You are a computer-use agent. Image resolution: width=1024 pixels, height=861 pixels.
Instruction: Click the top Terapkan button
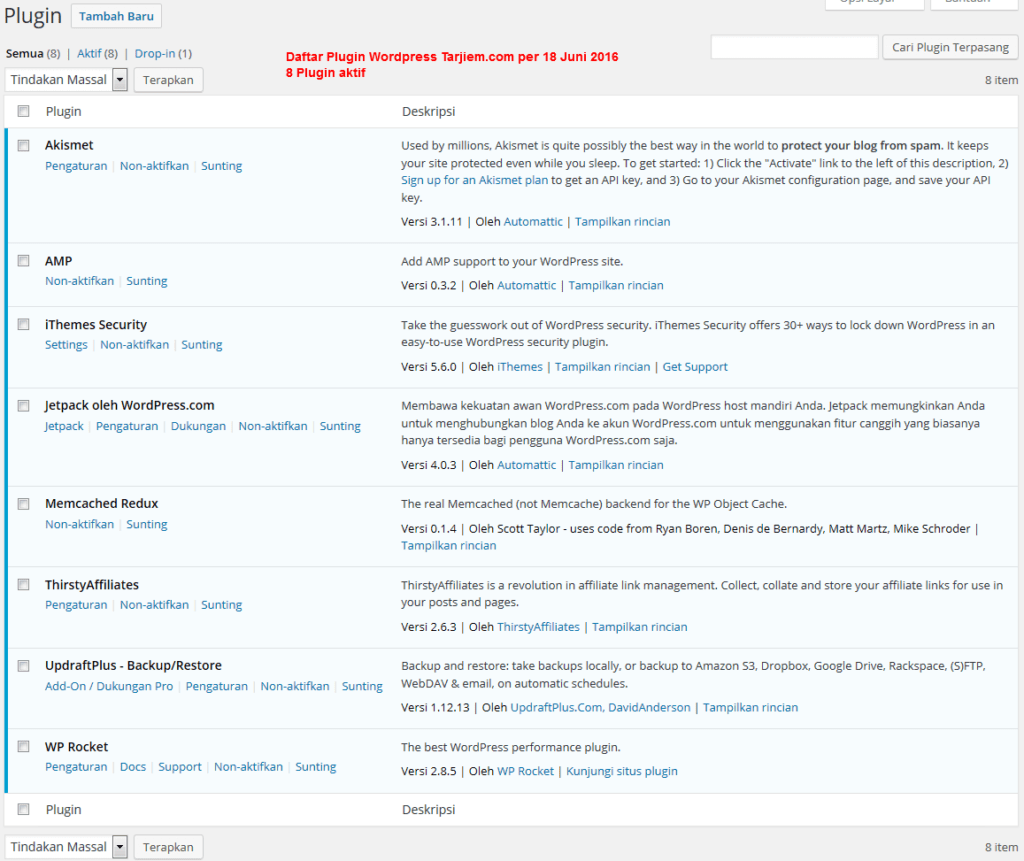click(x=168, y=80)
